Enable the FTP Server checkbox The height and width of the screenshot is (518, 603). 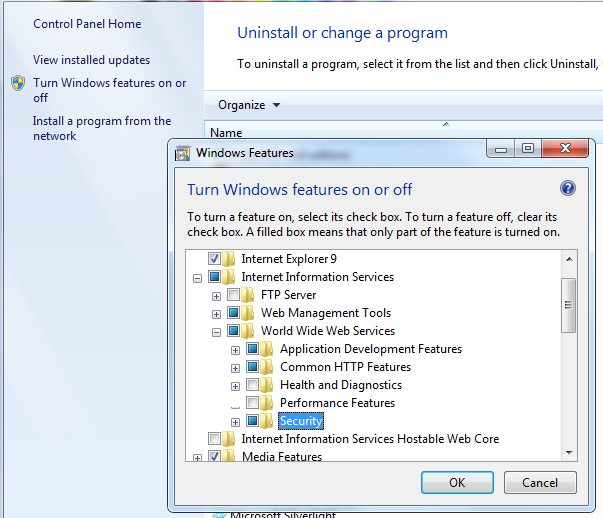(233, 295)
